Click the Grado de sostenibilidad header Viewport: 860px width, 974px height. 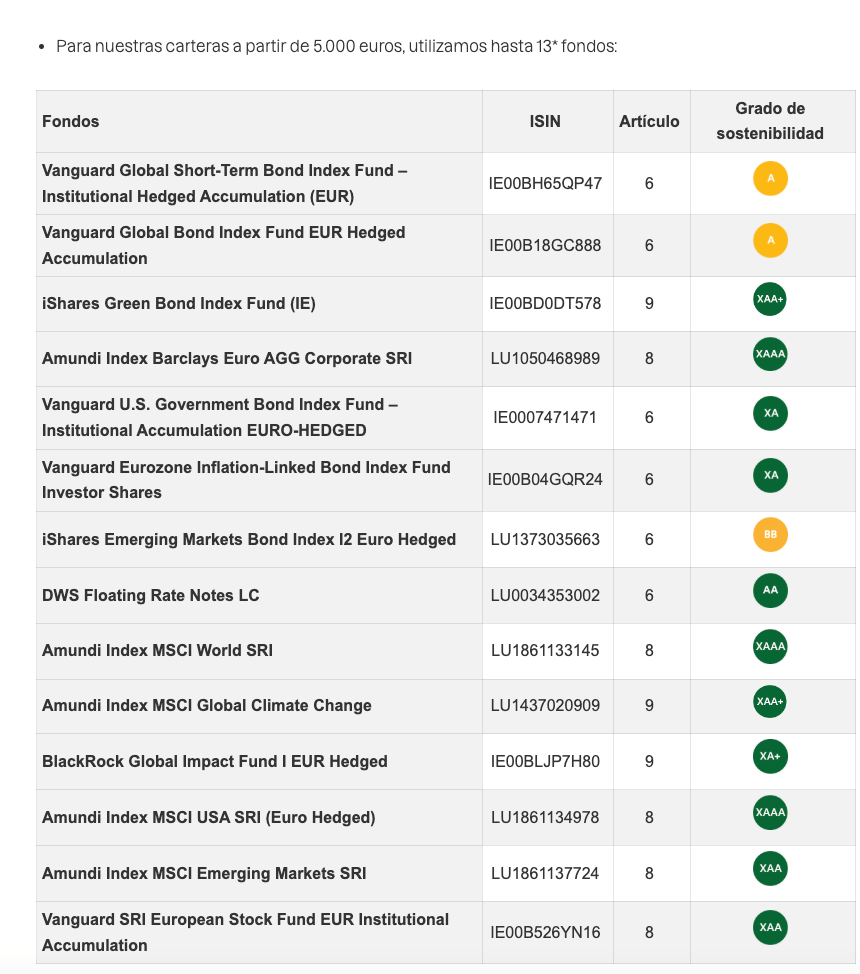pyautogui.click(x=770, y=121)
